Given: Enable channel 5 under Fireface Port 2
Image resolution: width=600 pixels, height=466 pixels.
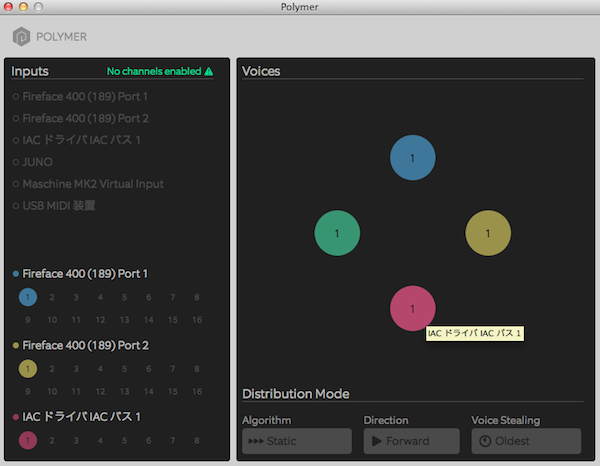Looking at the screenshot, I should [x=124, y=369].
